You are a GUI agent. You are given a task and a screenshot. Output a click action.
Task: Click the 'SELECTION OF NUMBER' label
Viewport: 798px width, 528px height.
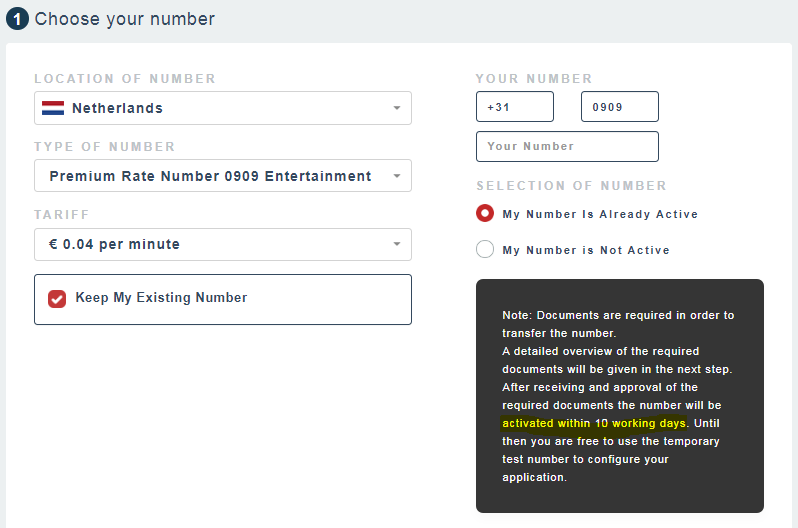click(x=571, y=185)
